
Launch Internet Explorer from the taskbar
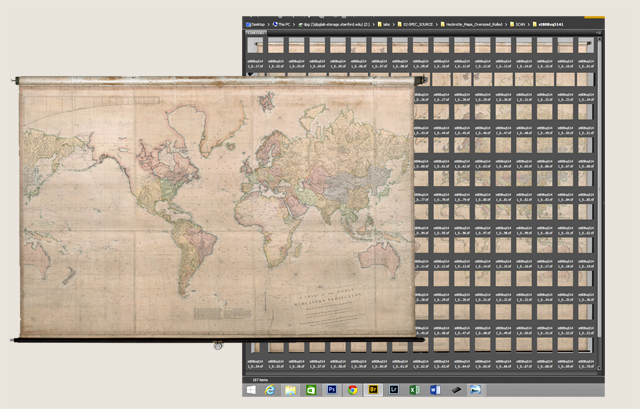270,389
